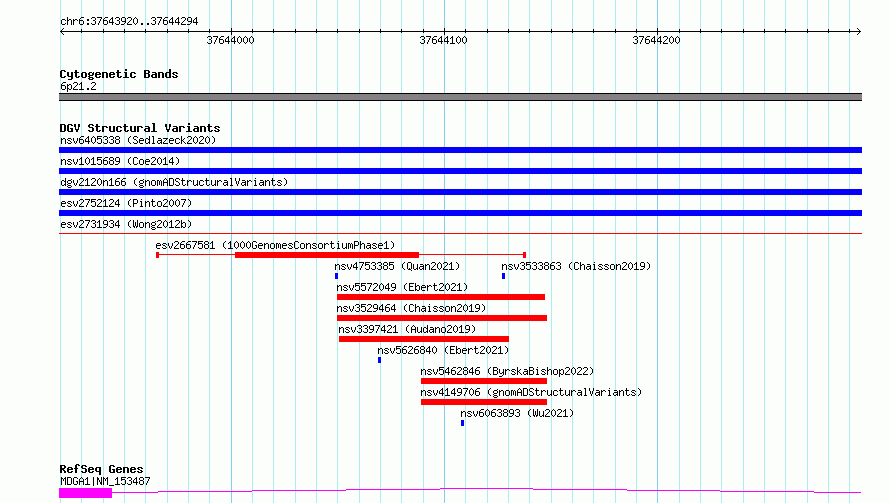The height and width of the screenshot is (503, 890).
Task: Click the blue bar of dgv2120n166
Action: coord(460,192)
